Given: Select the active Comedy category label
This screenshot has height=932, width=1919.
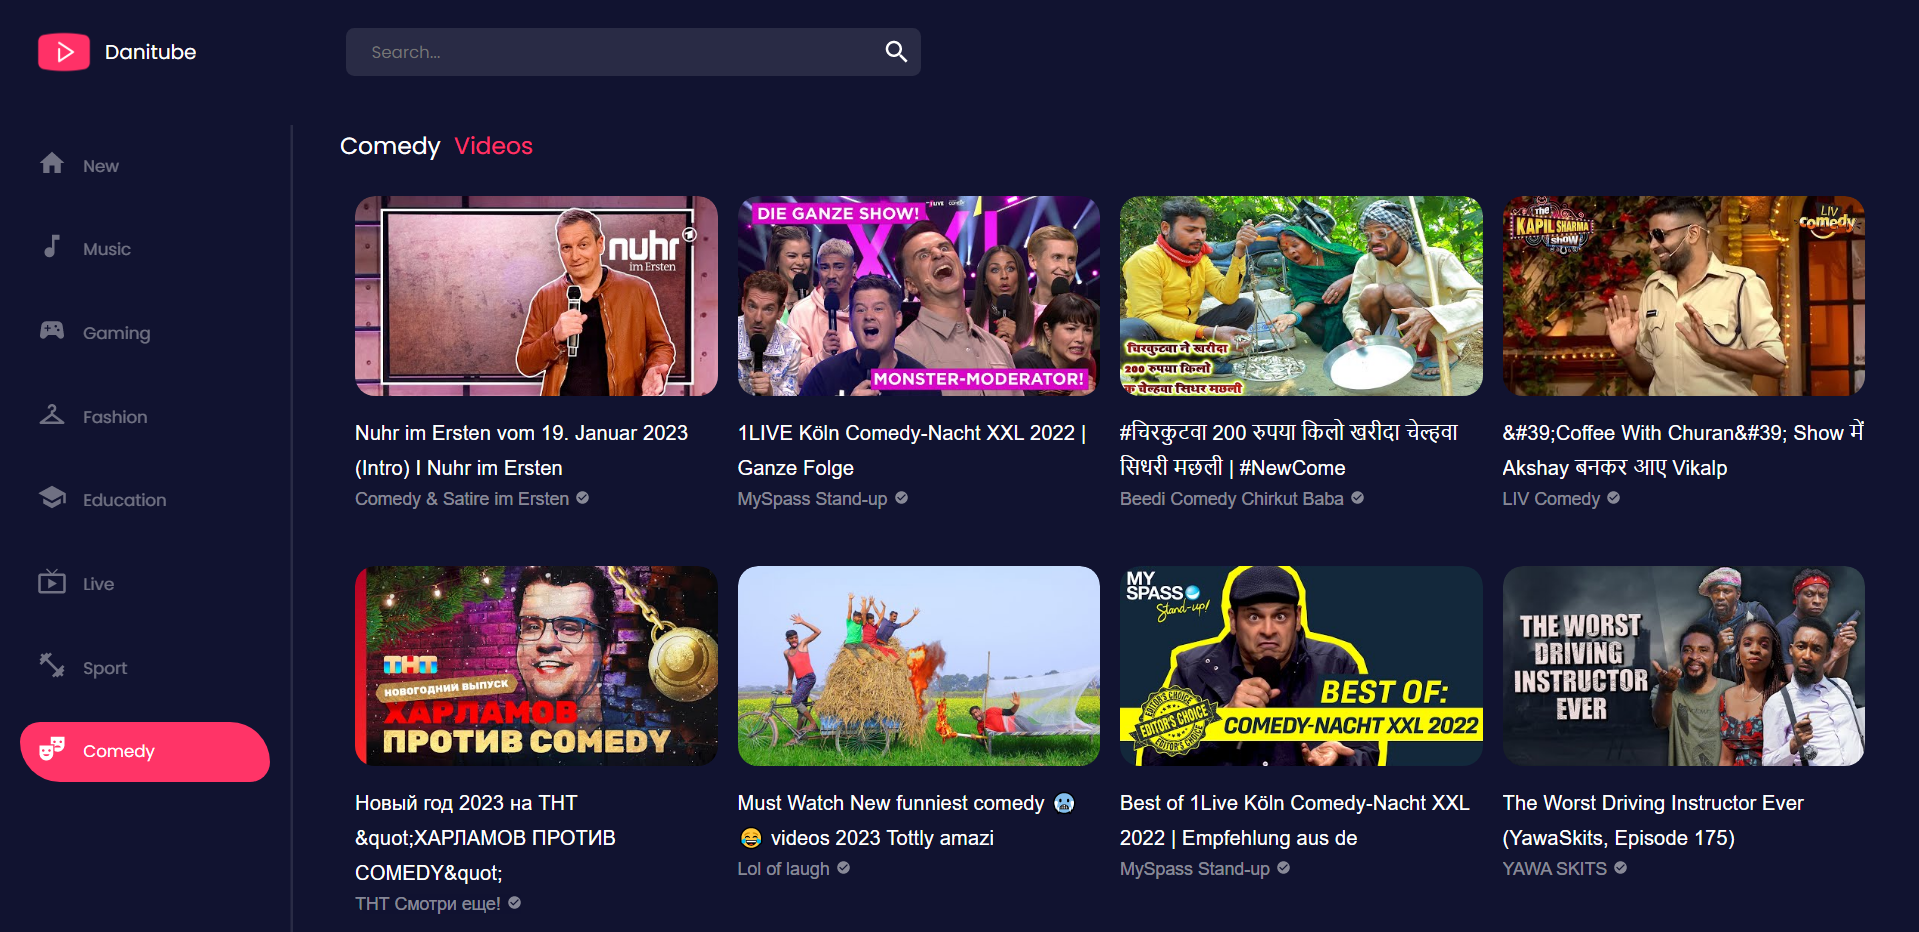Looking at the screenshot, I should 119,751.
